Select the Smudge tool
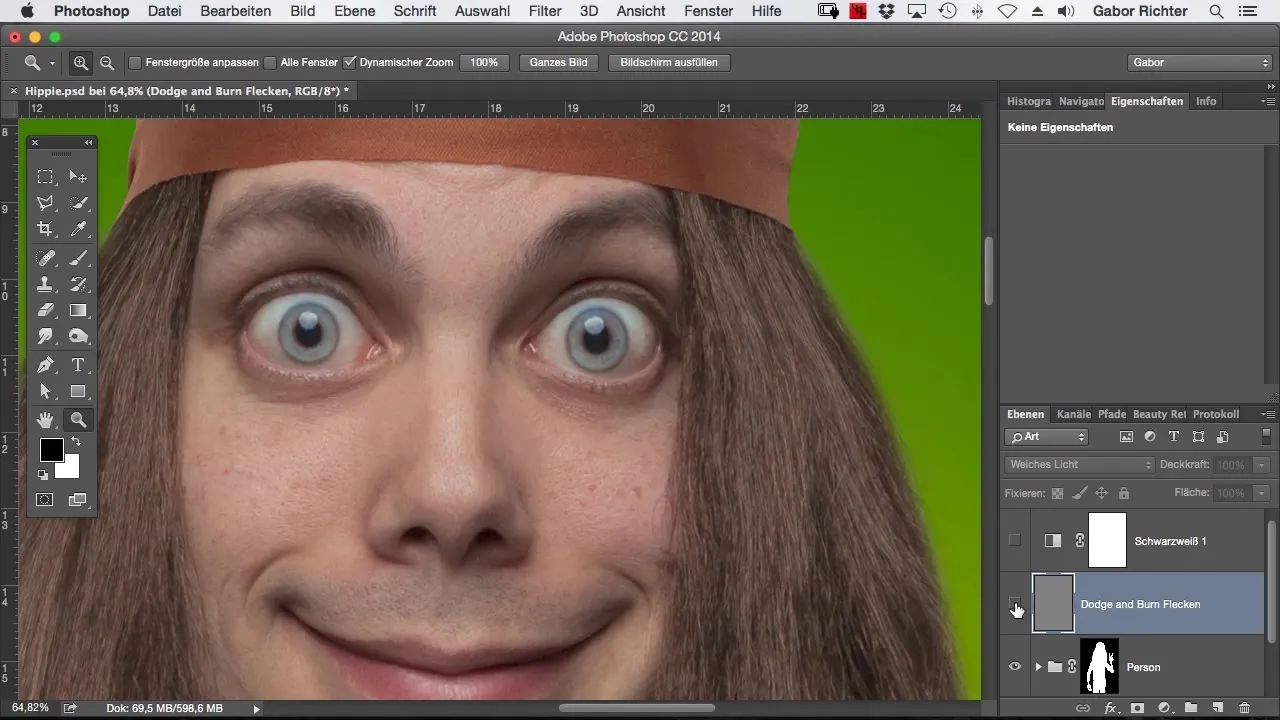 (45, 337)
